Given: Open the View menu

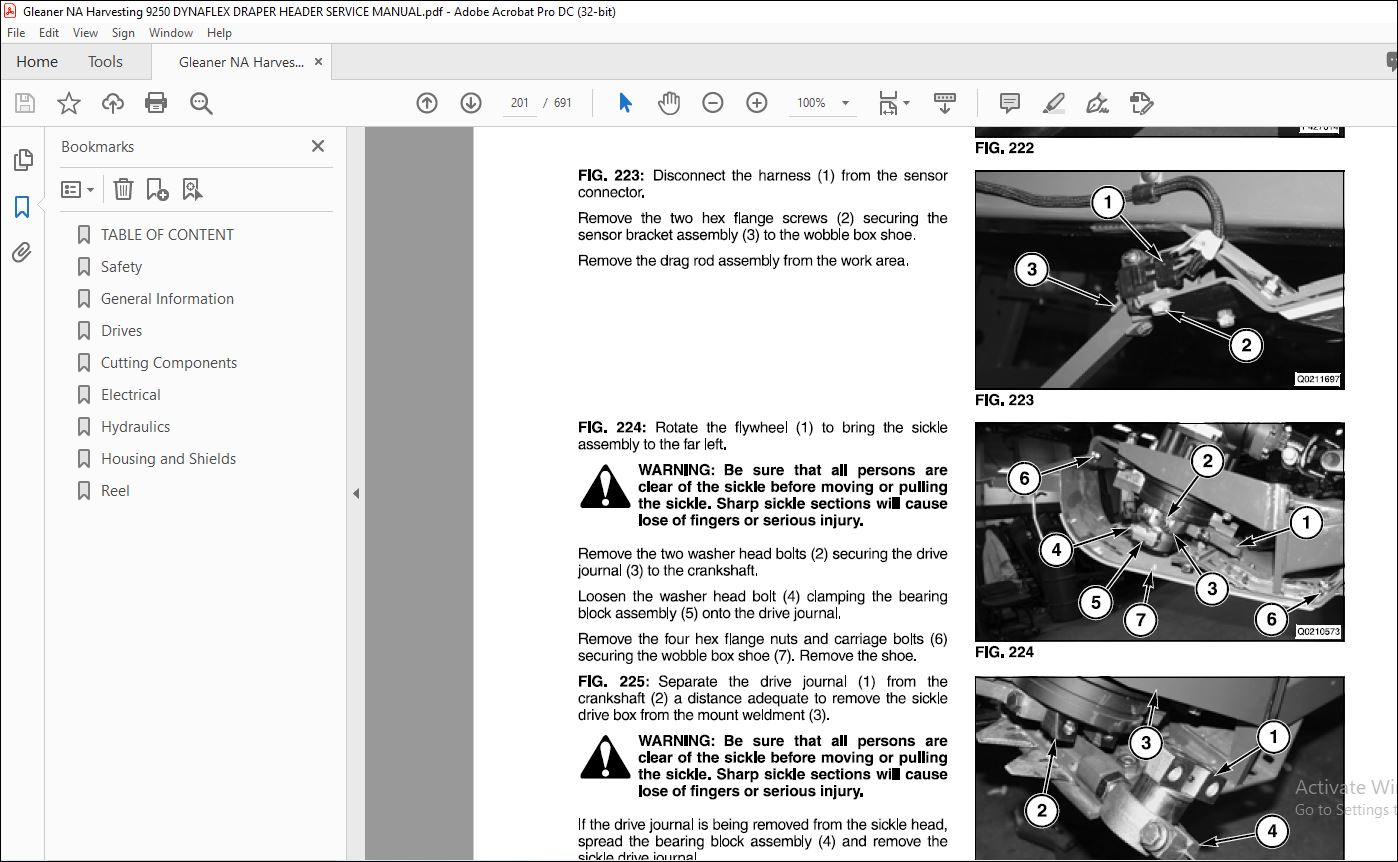Looking at the screenshot, I should tap(85, 33).
